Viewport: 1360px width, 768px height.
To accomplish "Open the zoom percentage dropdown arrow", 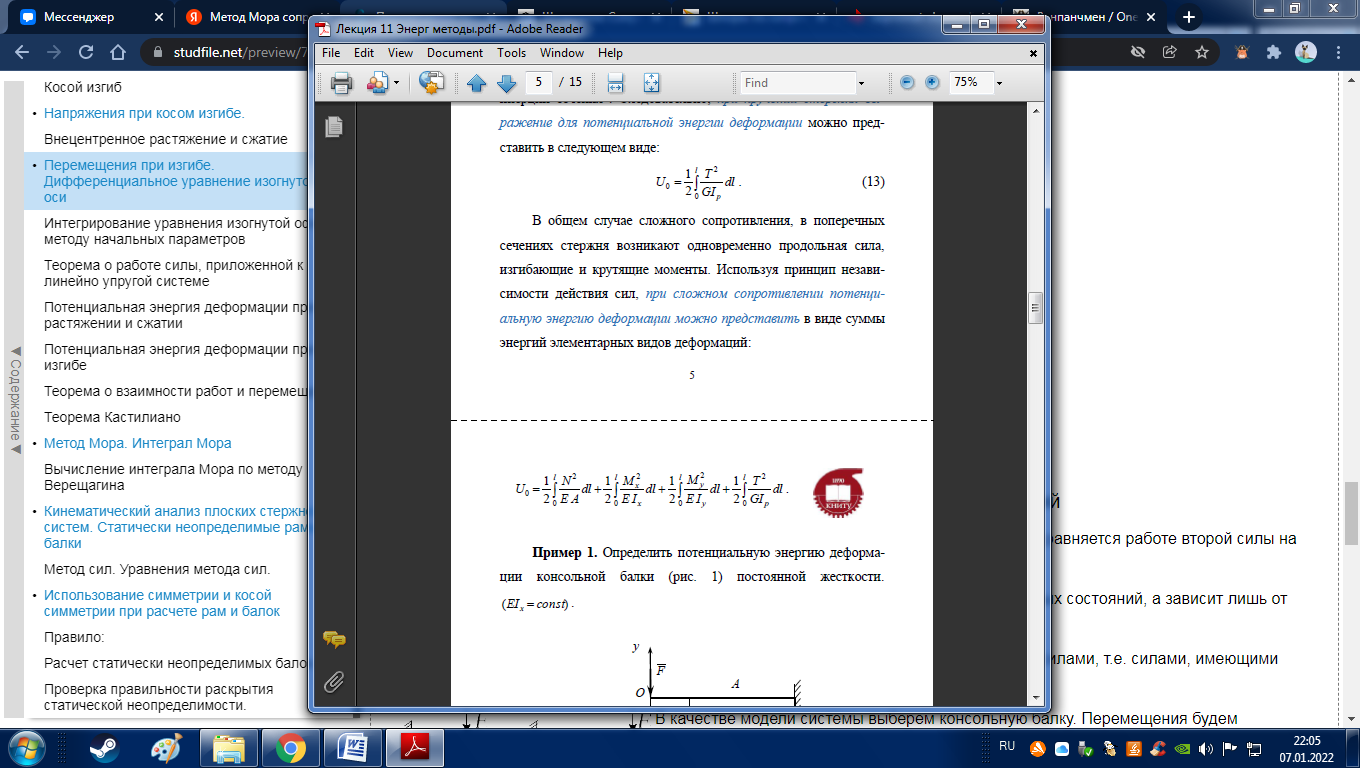I will click(x=998, y=82).
